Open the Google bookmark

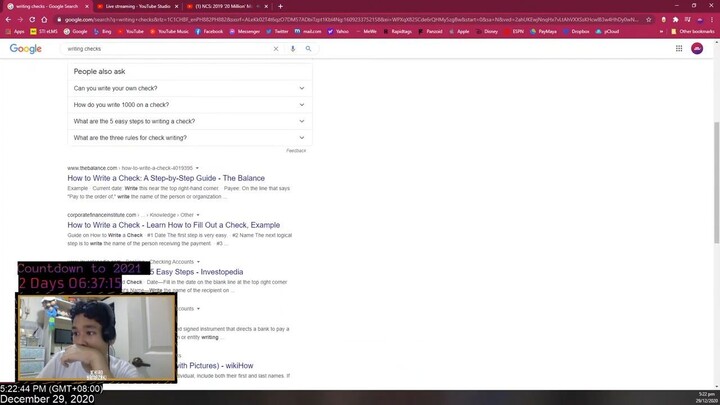76,32
